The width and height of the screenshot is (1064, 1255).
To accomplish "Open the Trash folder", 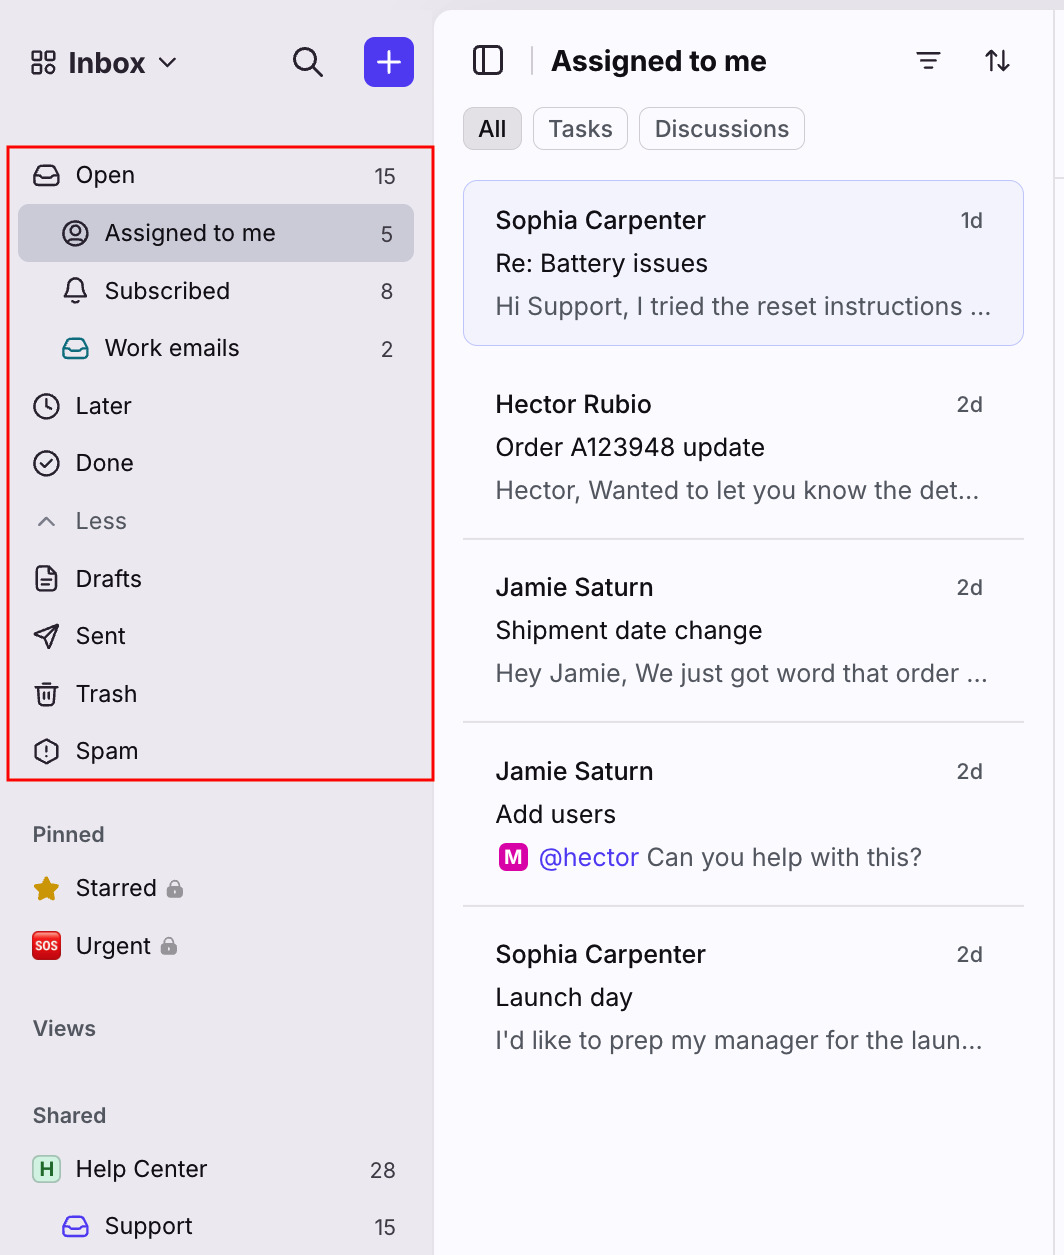I will point(215,694).
